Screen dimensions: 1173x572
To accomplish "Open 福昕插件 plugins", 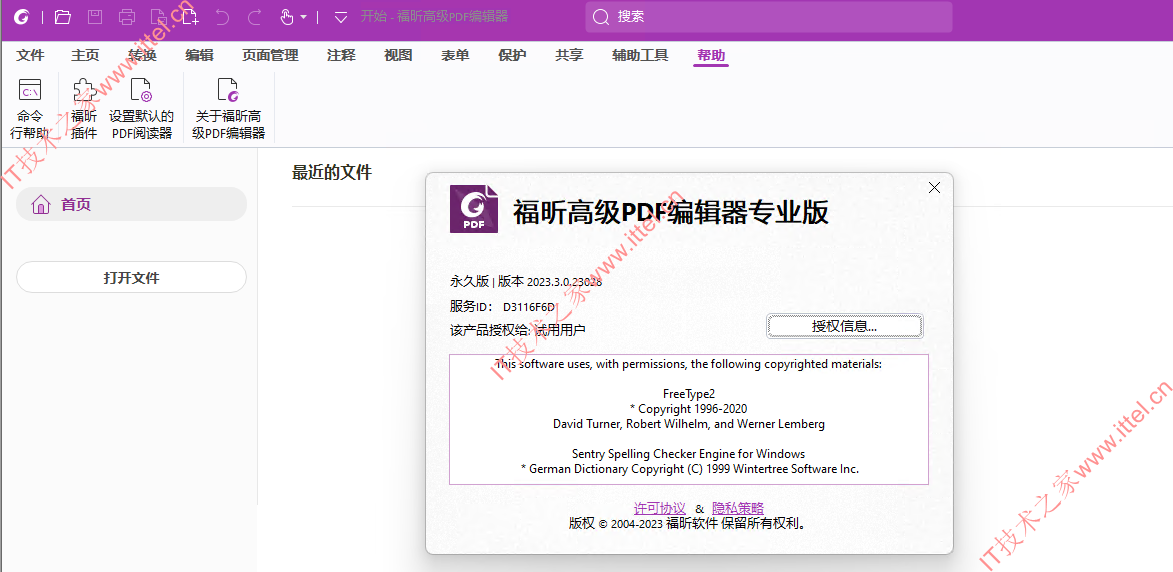I will point(84,109).
